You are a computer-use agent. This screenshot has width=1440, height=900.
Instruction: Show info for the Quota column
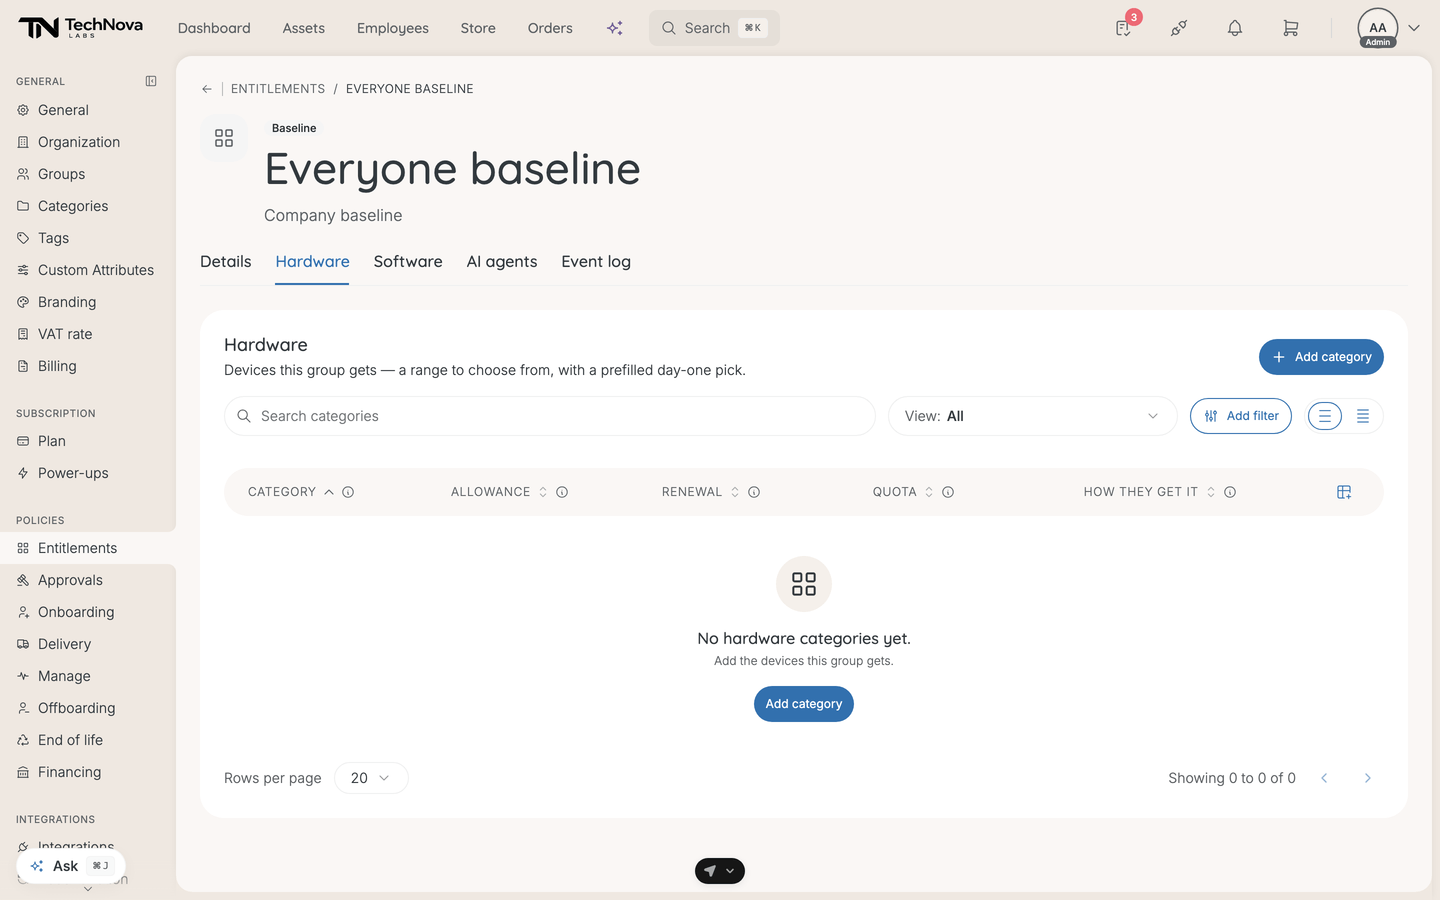click(x=948, y=492)
